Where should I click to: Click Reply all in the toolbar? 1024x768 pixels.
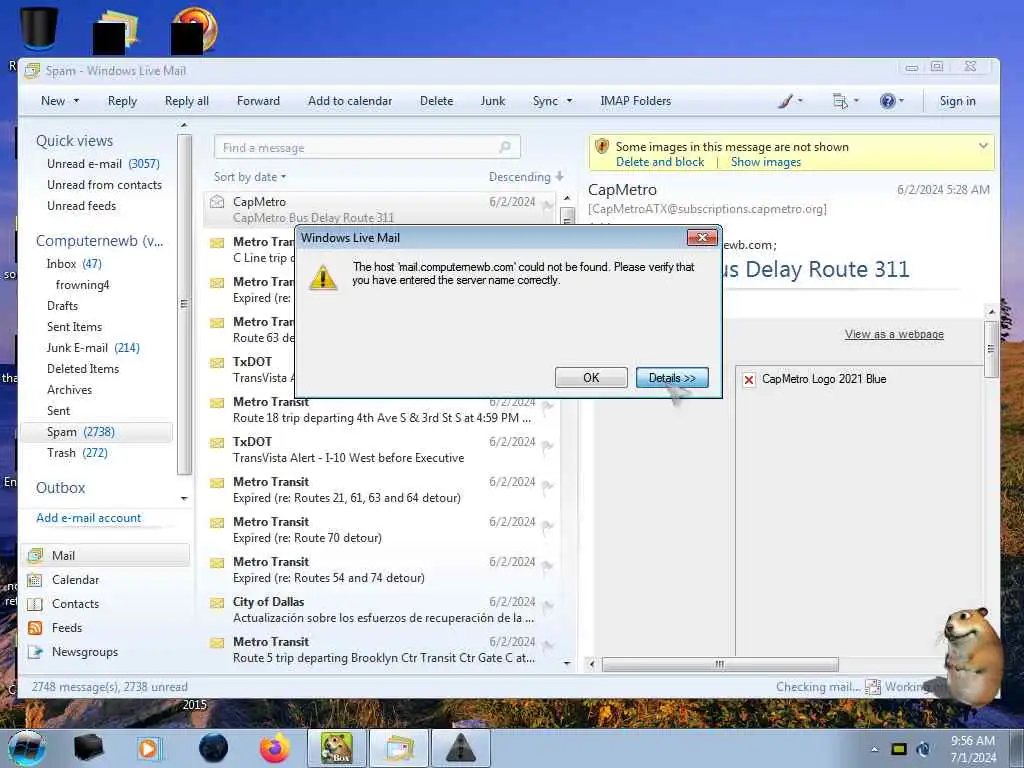click(x=187, y=101)
